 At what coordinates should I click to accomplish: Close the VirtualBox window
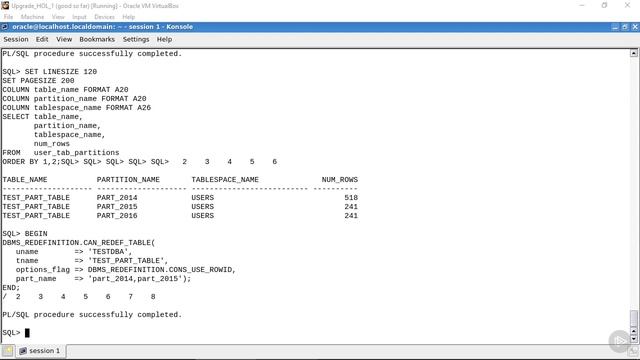[627, 5]
